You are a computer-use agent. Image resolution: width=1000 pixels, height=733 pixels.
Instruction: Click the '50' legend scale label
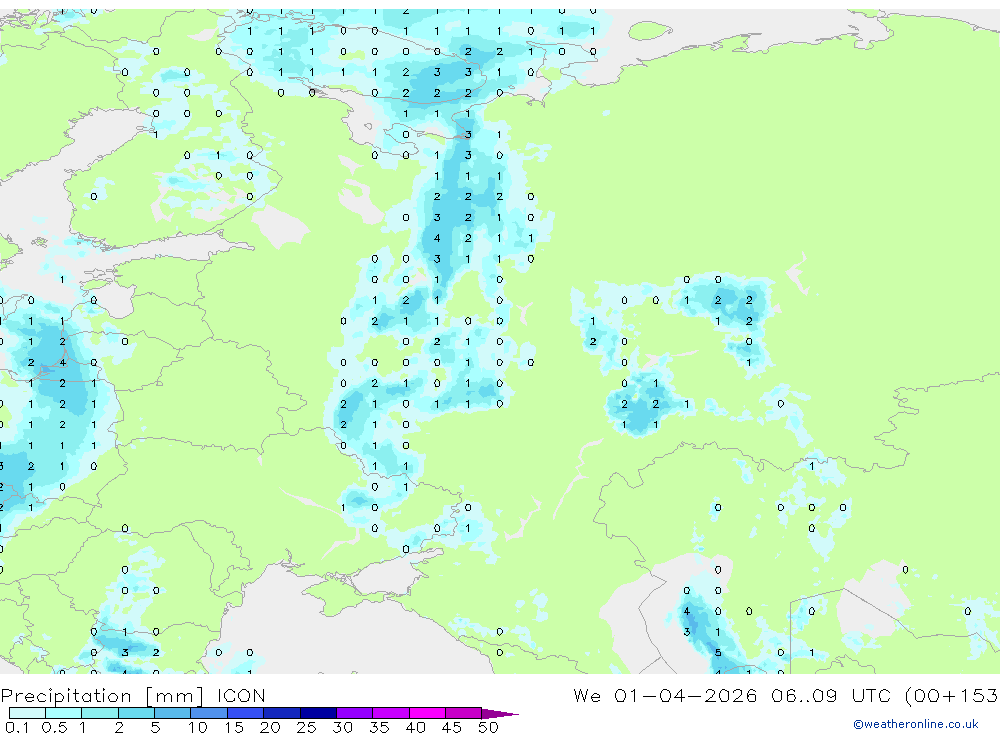488,727
